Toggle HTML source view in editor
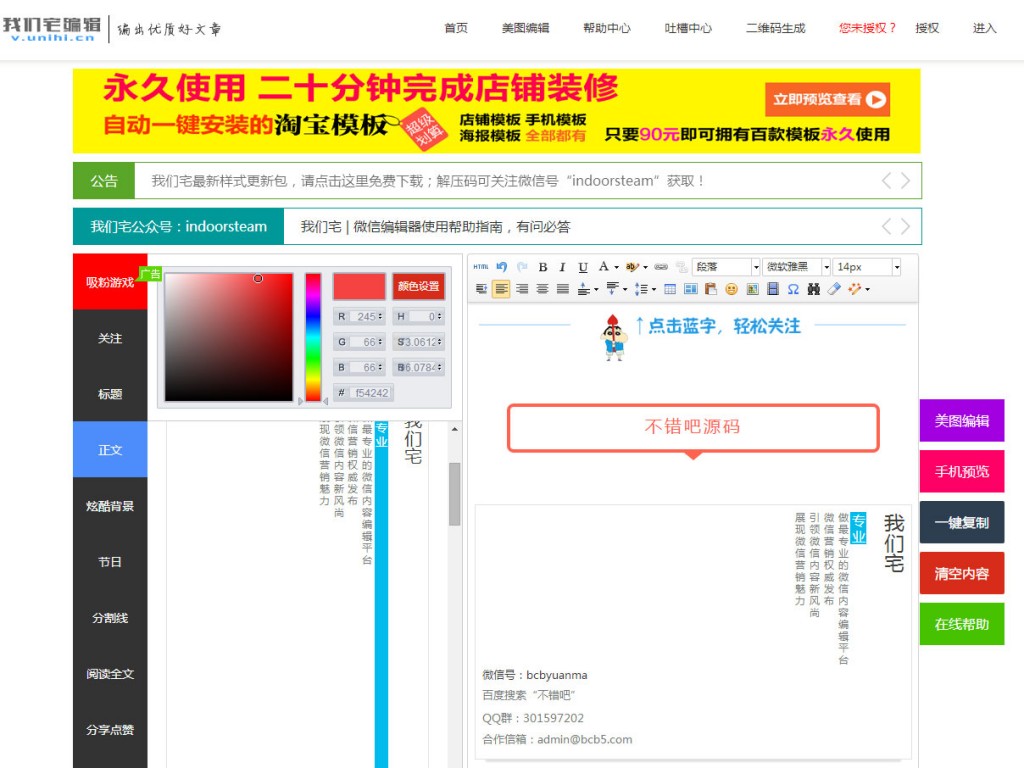Viewport: 1024px width, 768px height. (x=481, y=266)
